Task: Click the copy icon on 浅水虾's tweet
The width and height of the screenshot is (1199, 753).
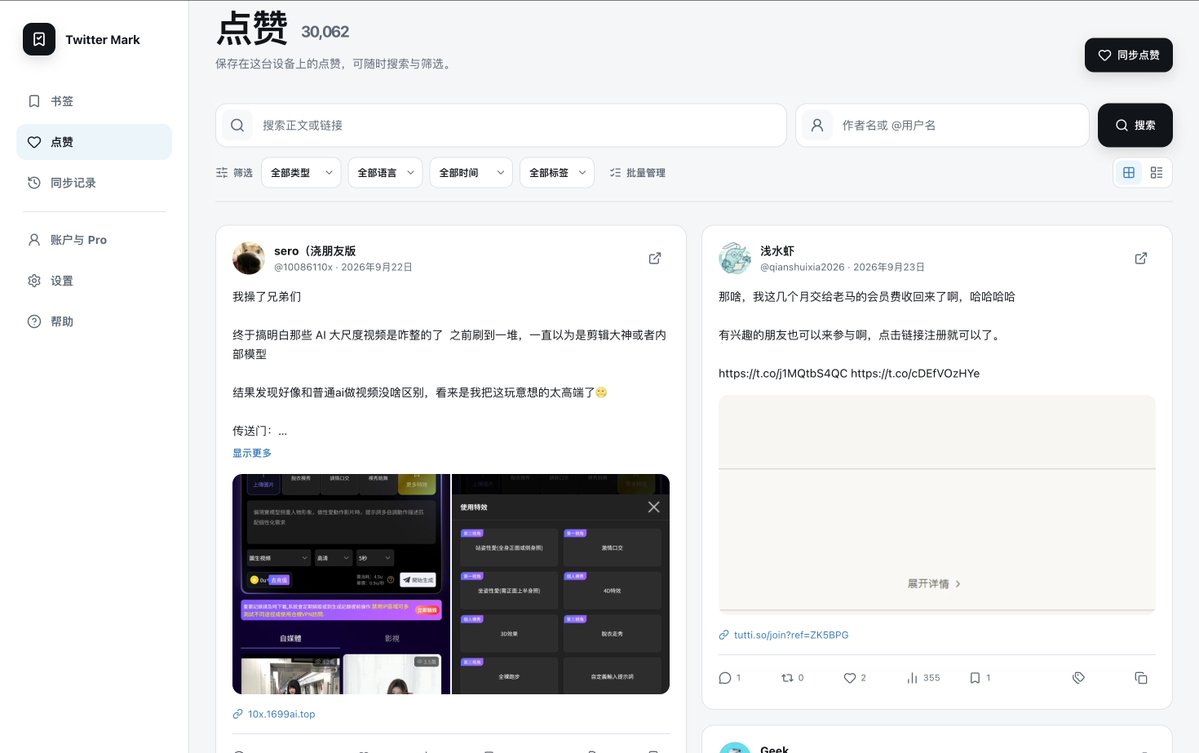Action: tap(1141, 678)
